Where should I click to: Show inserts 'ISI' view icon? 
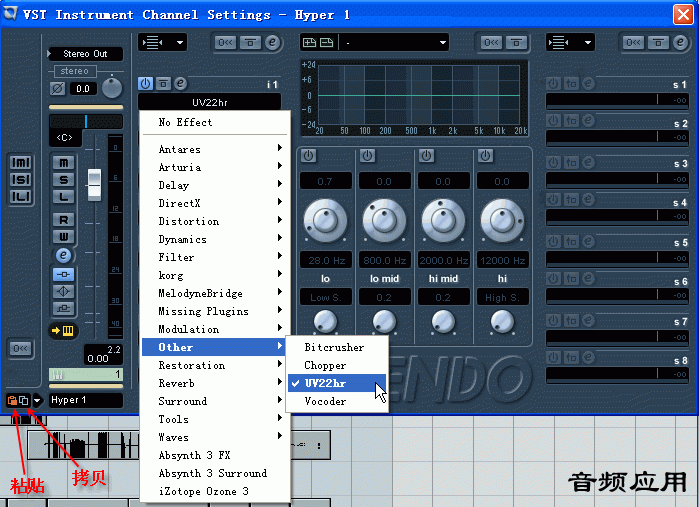pyautogui.click(x=21, y=180)
